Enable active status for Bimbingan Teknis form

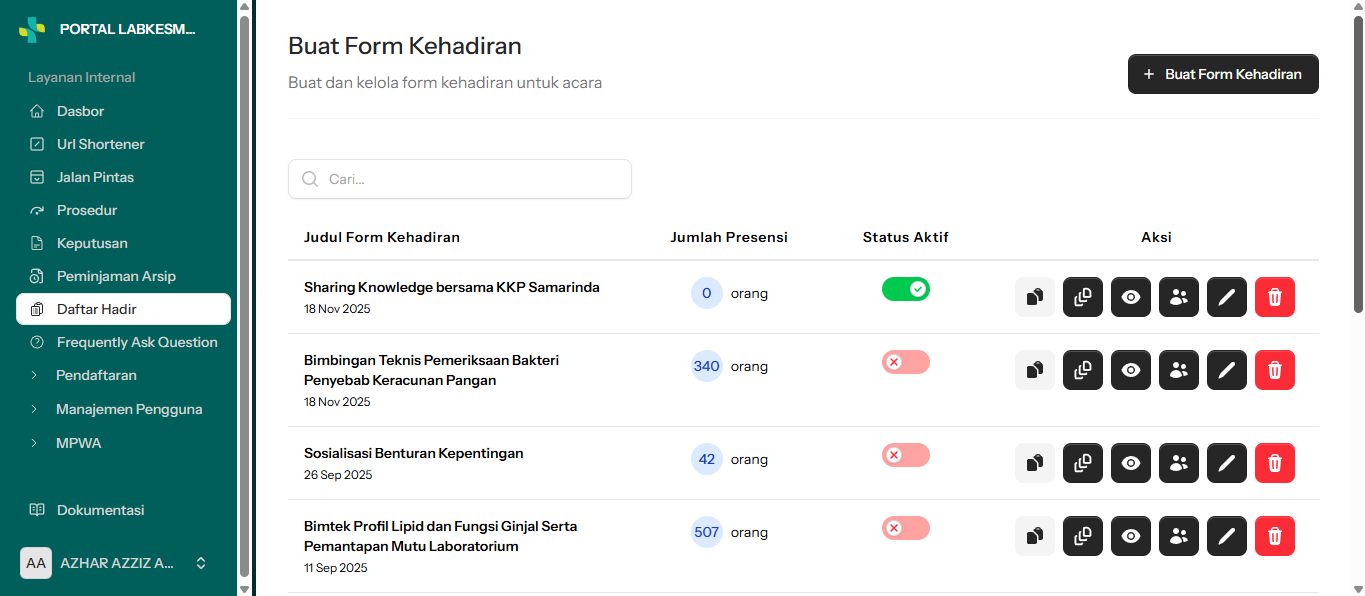click(x=906, y=362)
